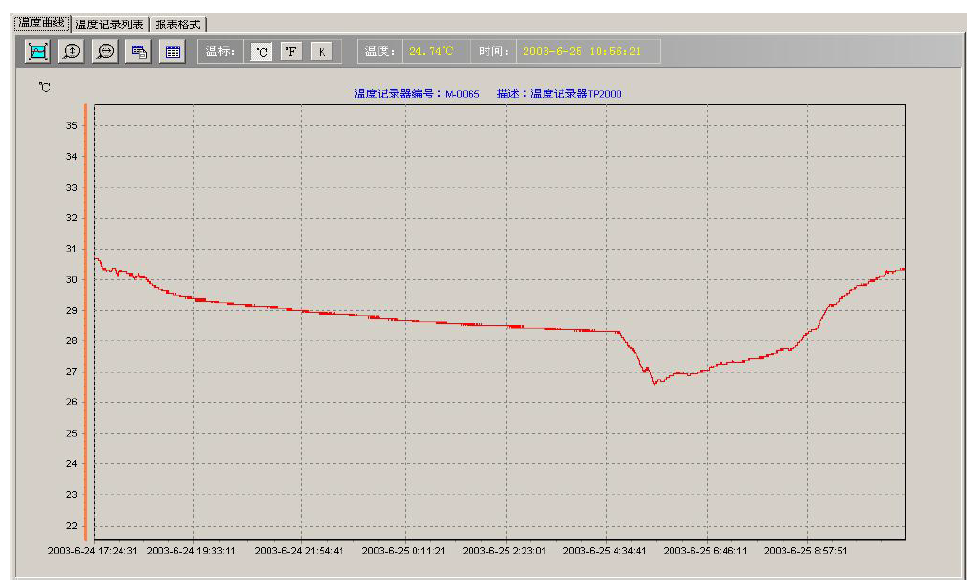Click the zoom in magnifier icon
The image size is (976, 587).
pos(72,52)
